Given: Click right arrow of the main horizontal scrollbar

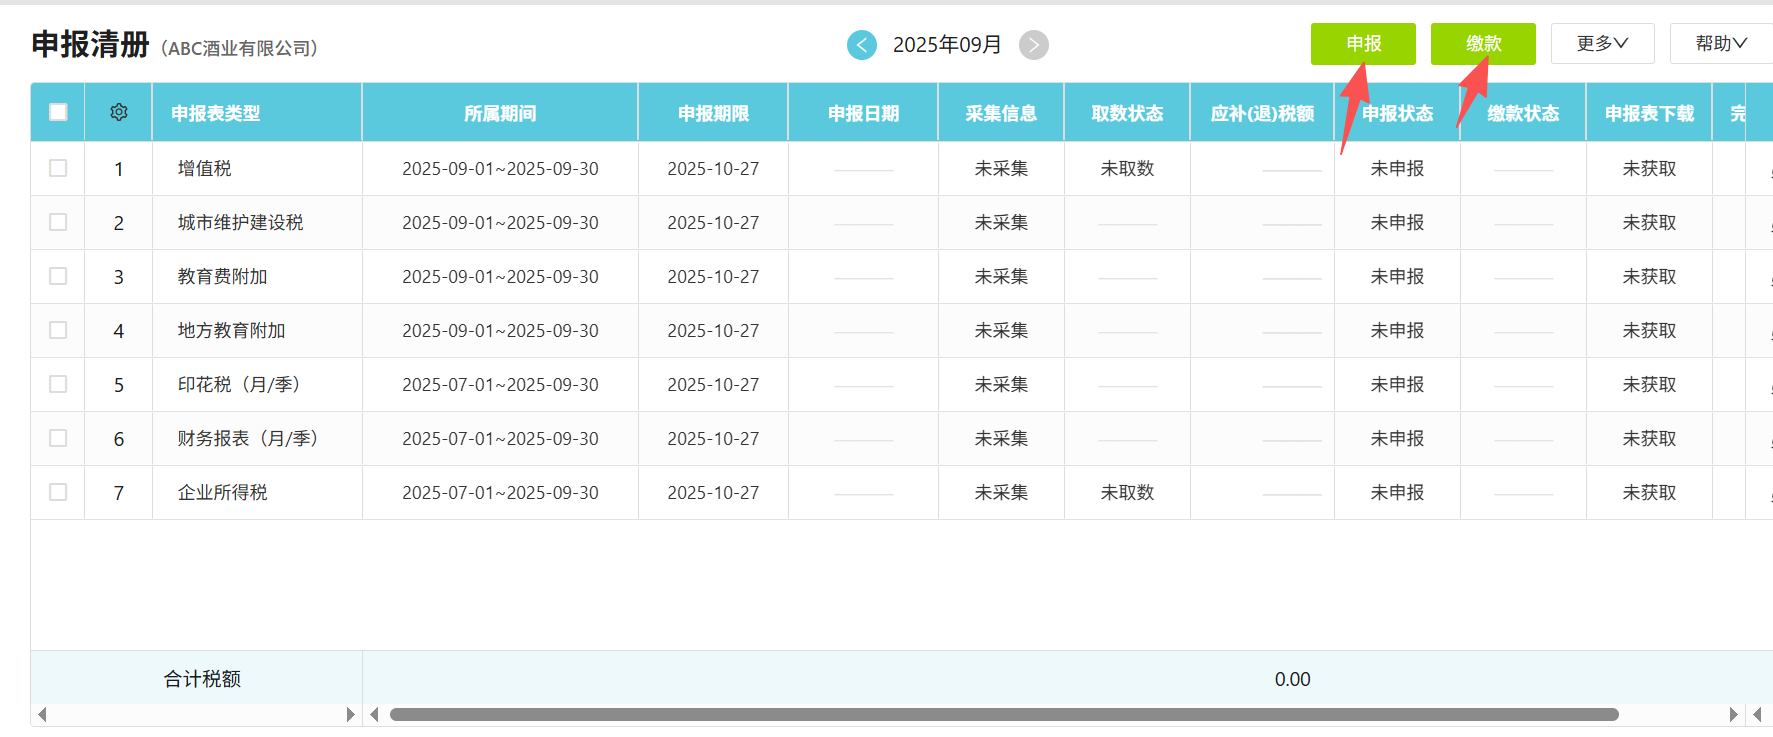Looking at the screenshot, I should tap(1733, 714).
